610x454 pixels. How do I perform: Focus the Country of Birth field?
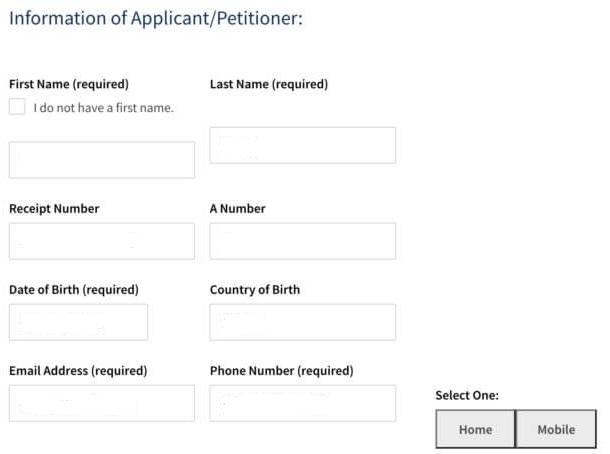click(x=303, y=322)
